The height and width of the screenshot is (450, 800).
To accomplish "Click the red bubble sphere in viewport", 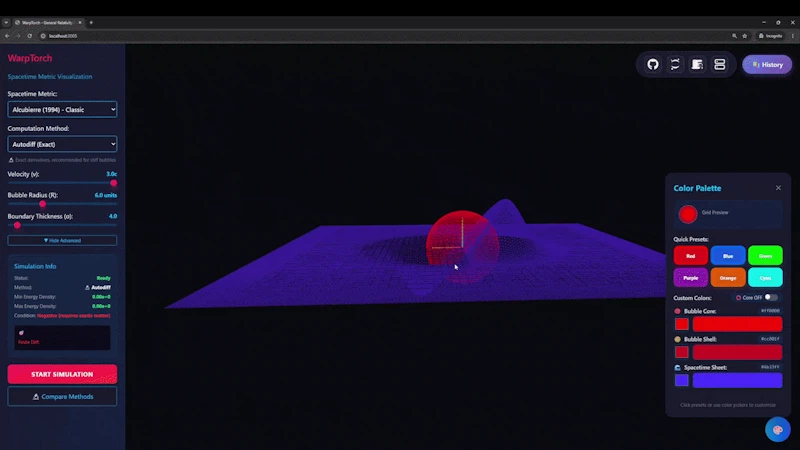I will click(x=462, y=245).
